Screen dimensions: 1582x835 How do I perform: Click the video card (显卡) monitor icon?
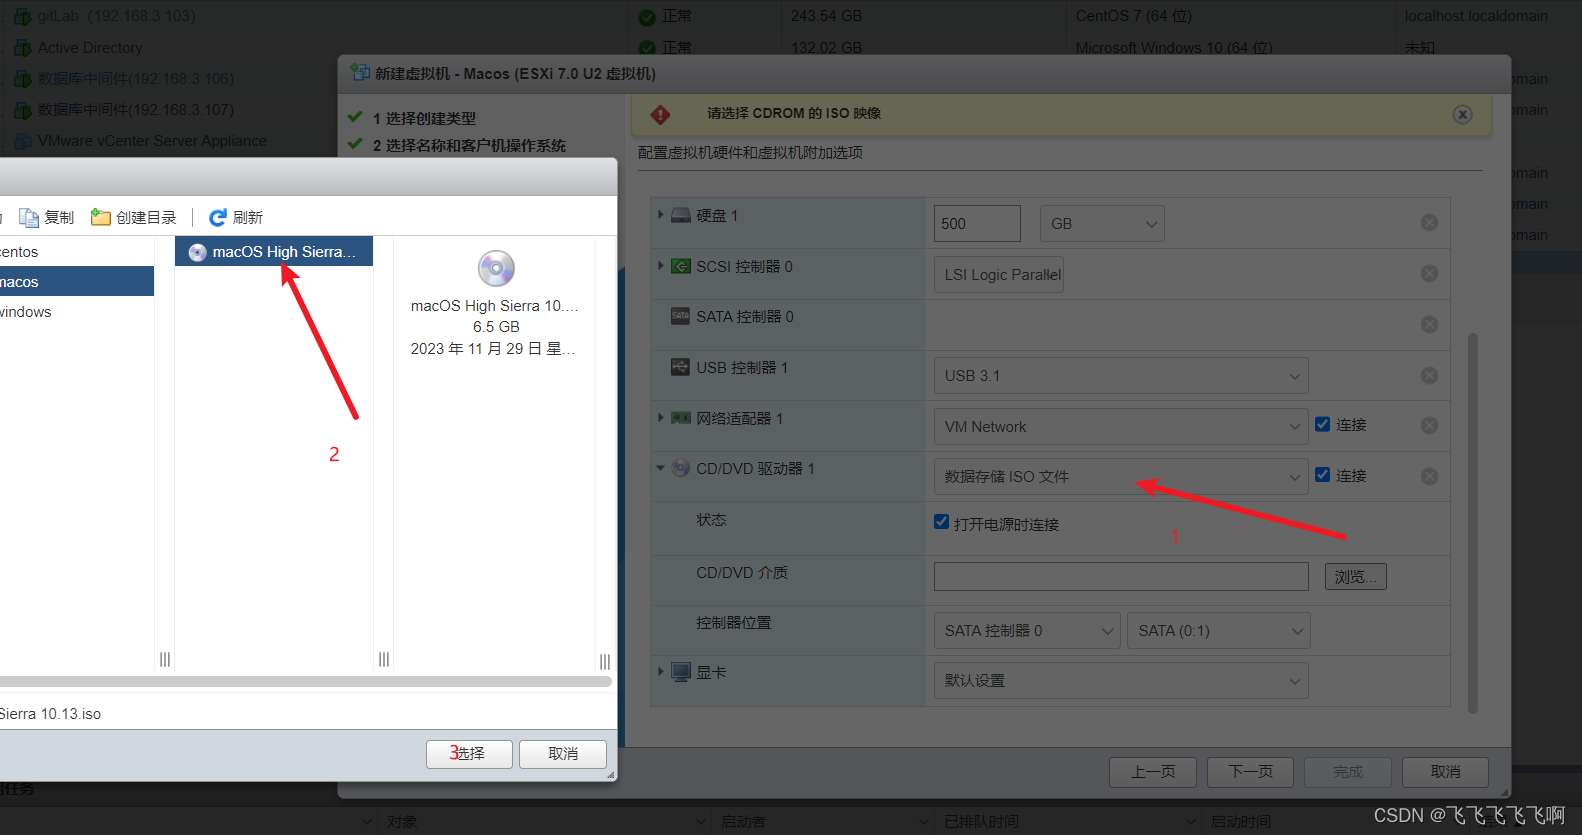[x=681, y=672]
